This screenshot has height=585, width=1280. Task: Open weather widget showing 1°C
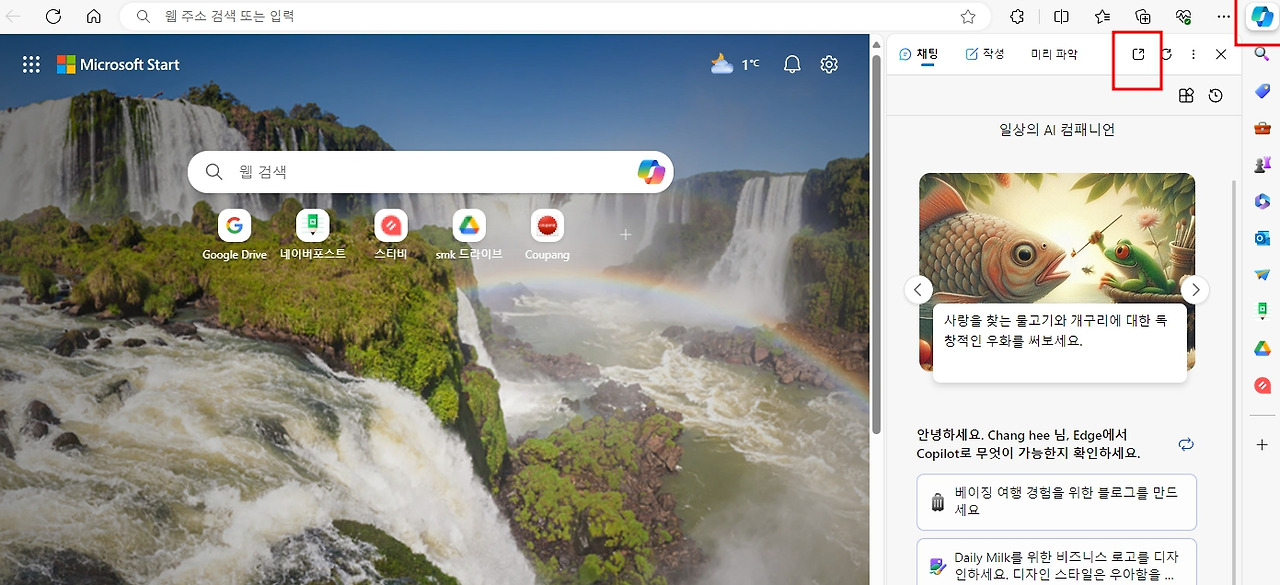pos(735,64)
